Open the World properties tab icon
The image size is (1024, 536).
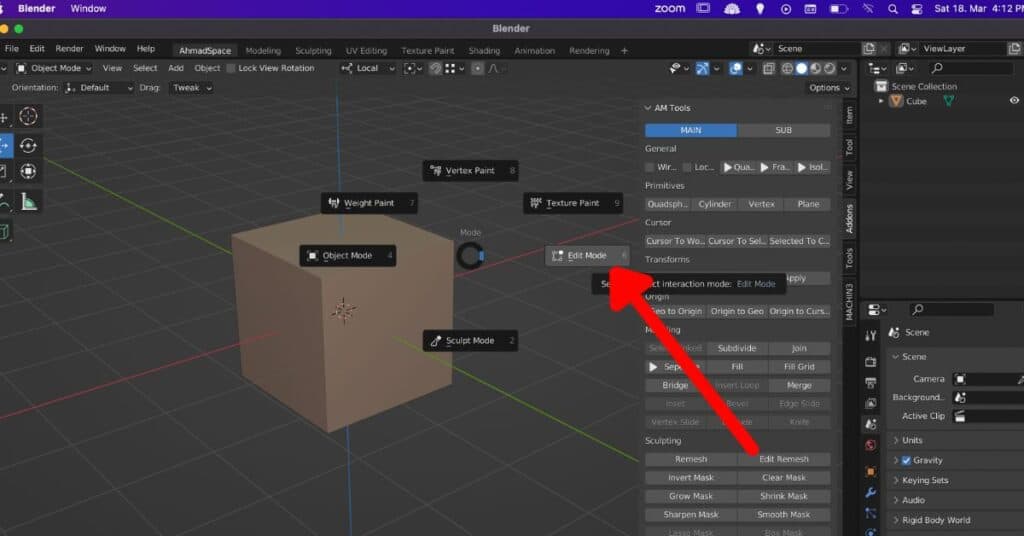pos(870,445)
